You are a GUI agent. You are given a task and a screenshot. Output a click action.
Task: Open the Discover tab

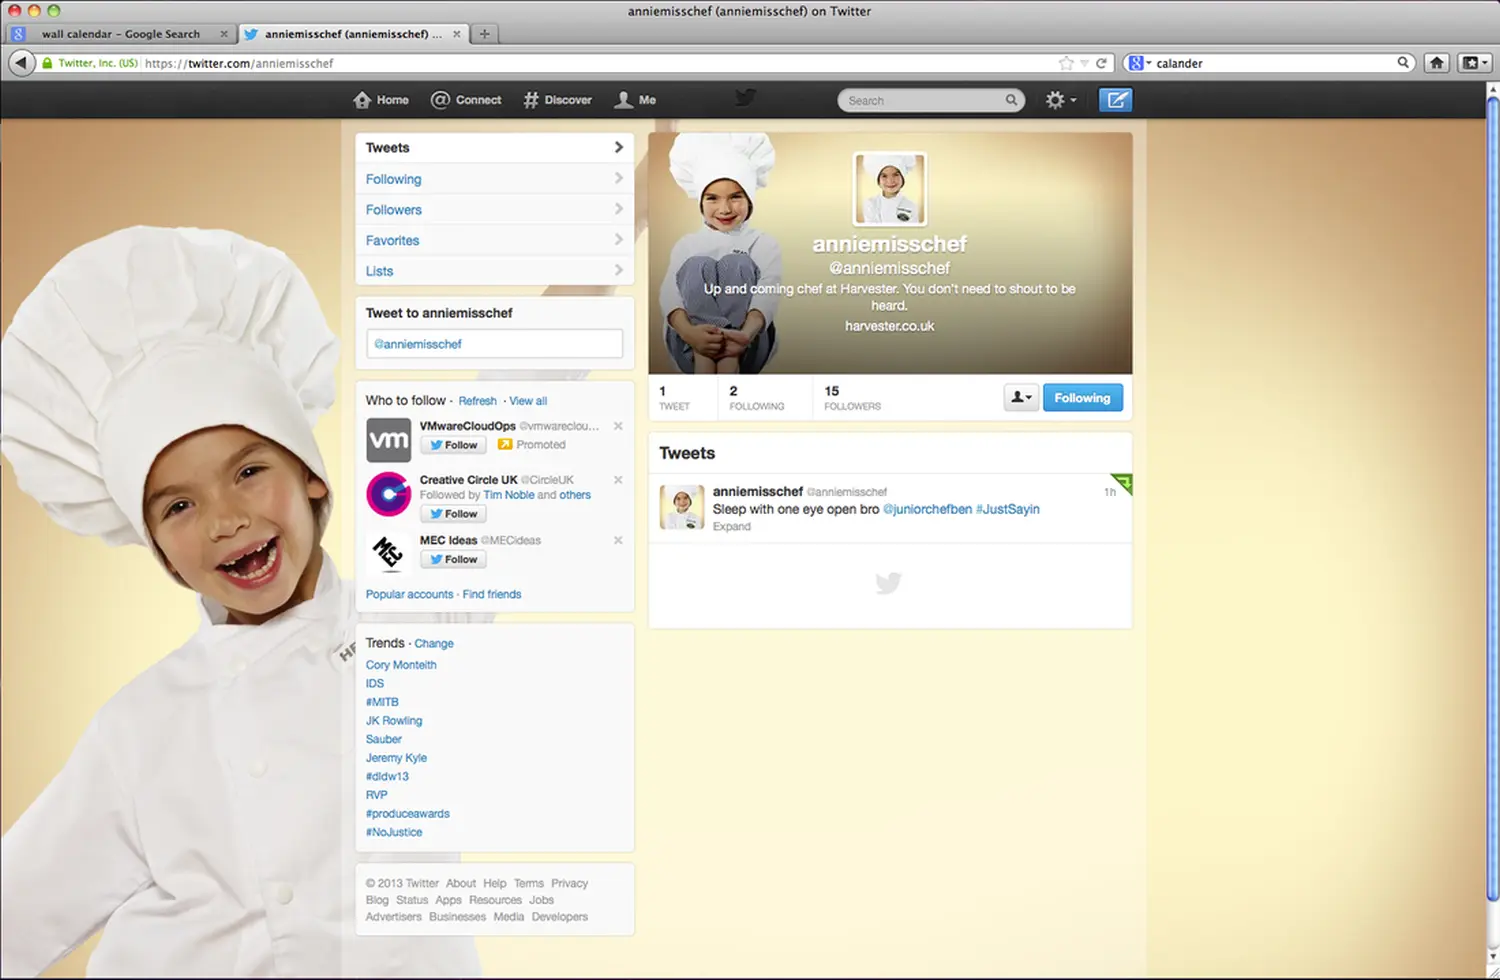click(x=558, y=100)
